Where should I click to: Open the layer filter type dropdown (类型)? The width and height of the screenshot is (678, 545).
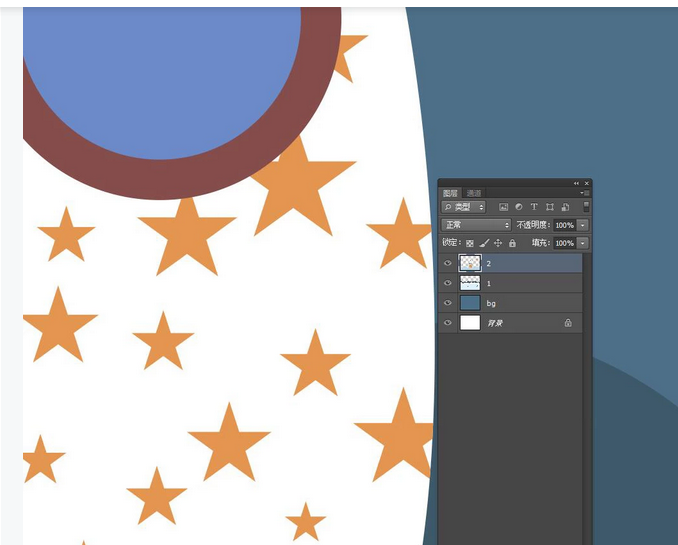(x=464, y=207)
